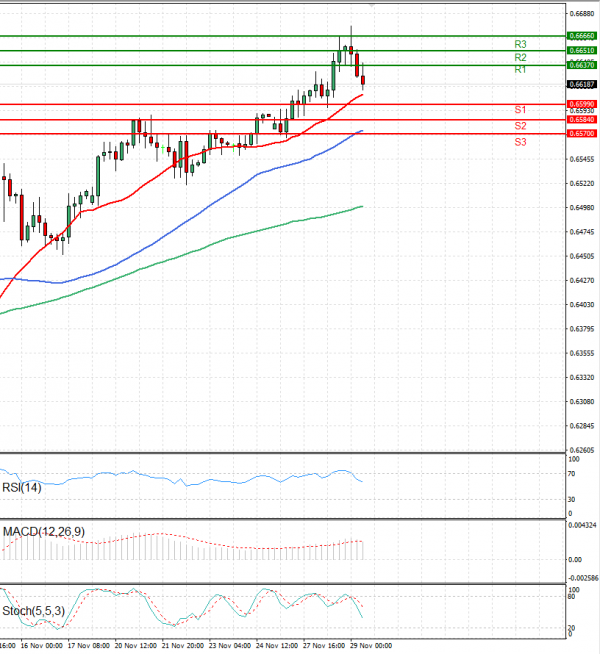
Task: Click the 0.65455 price scale value
Action: tap(582, 159)
